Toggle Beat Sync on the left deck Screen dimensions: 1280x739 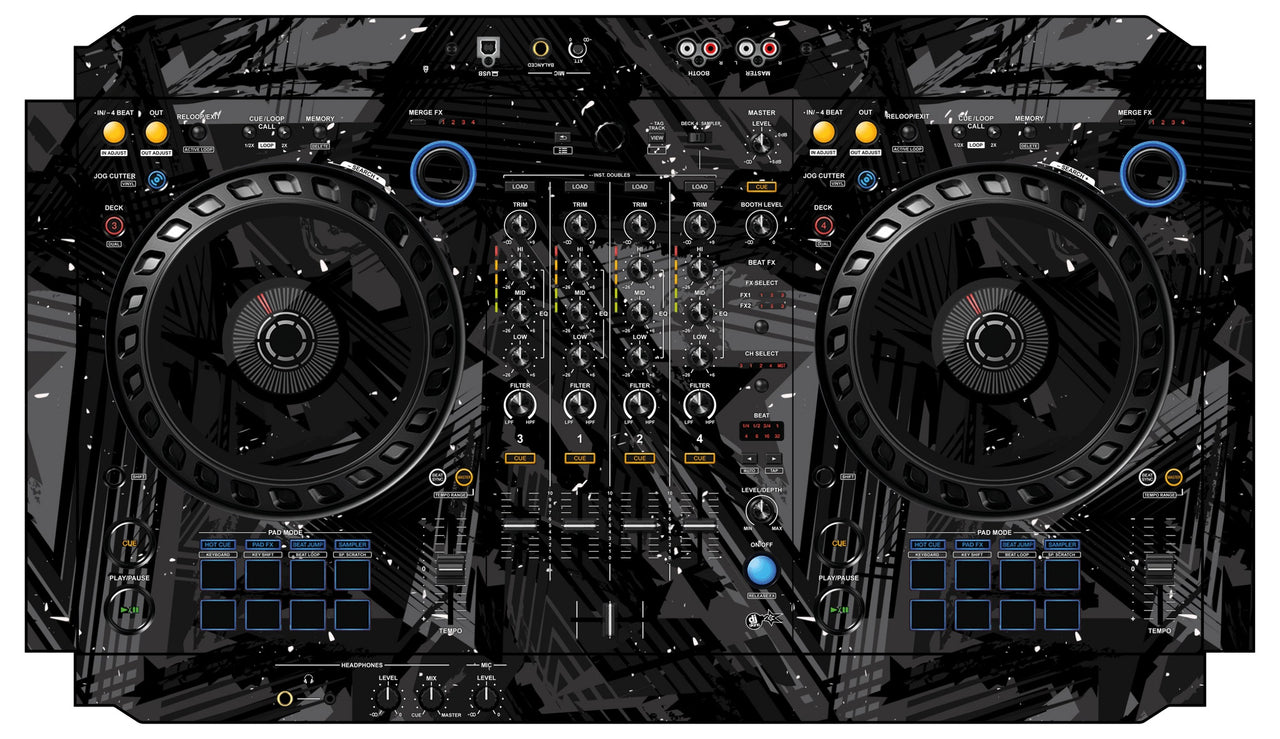(437, 477)
